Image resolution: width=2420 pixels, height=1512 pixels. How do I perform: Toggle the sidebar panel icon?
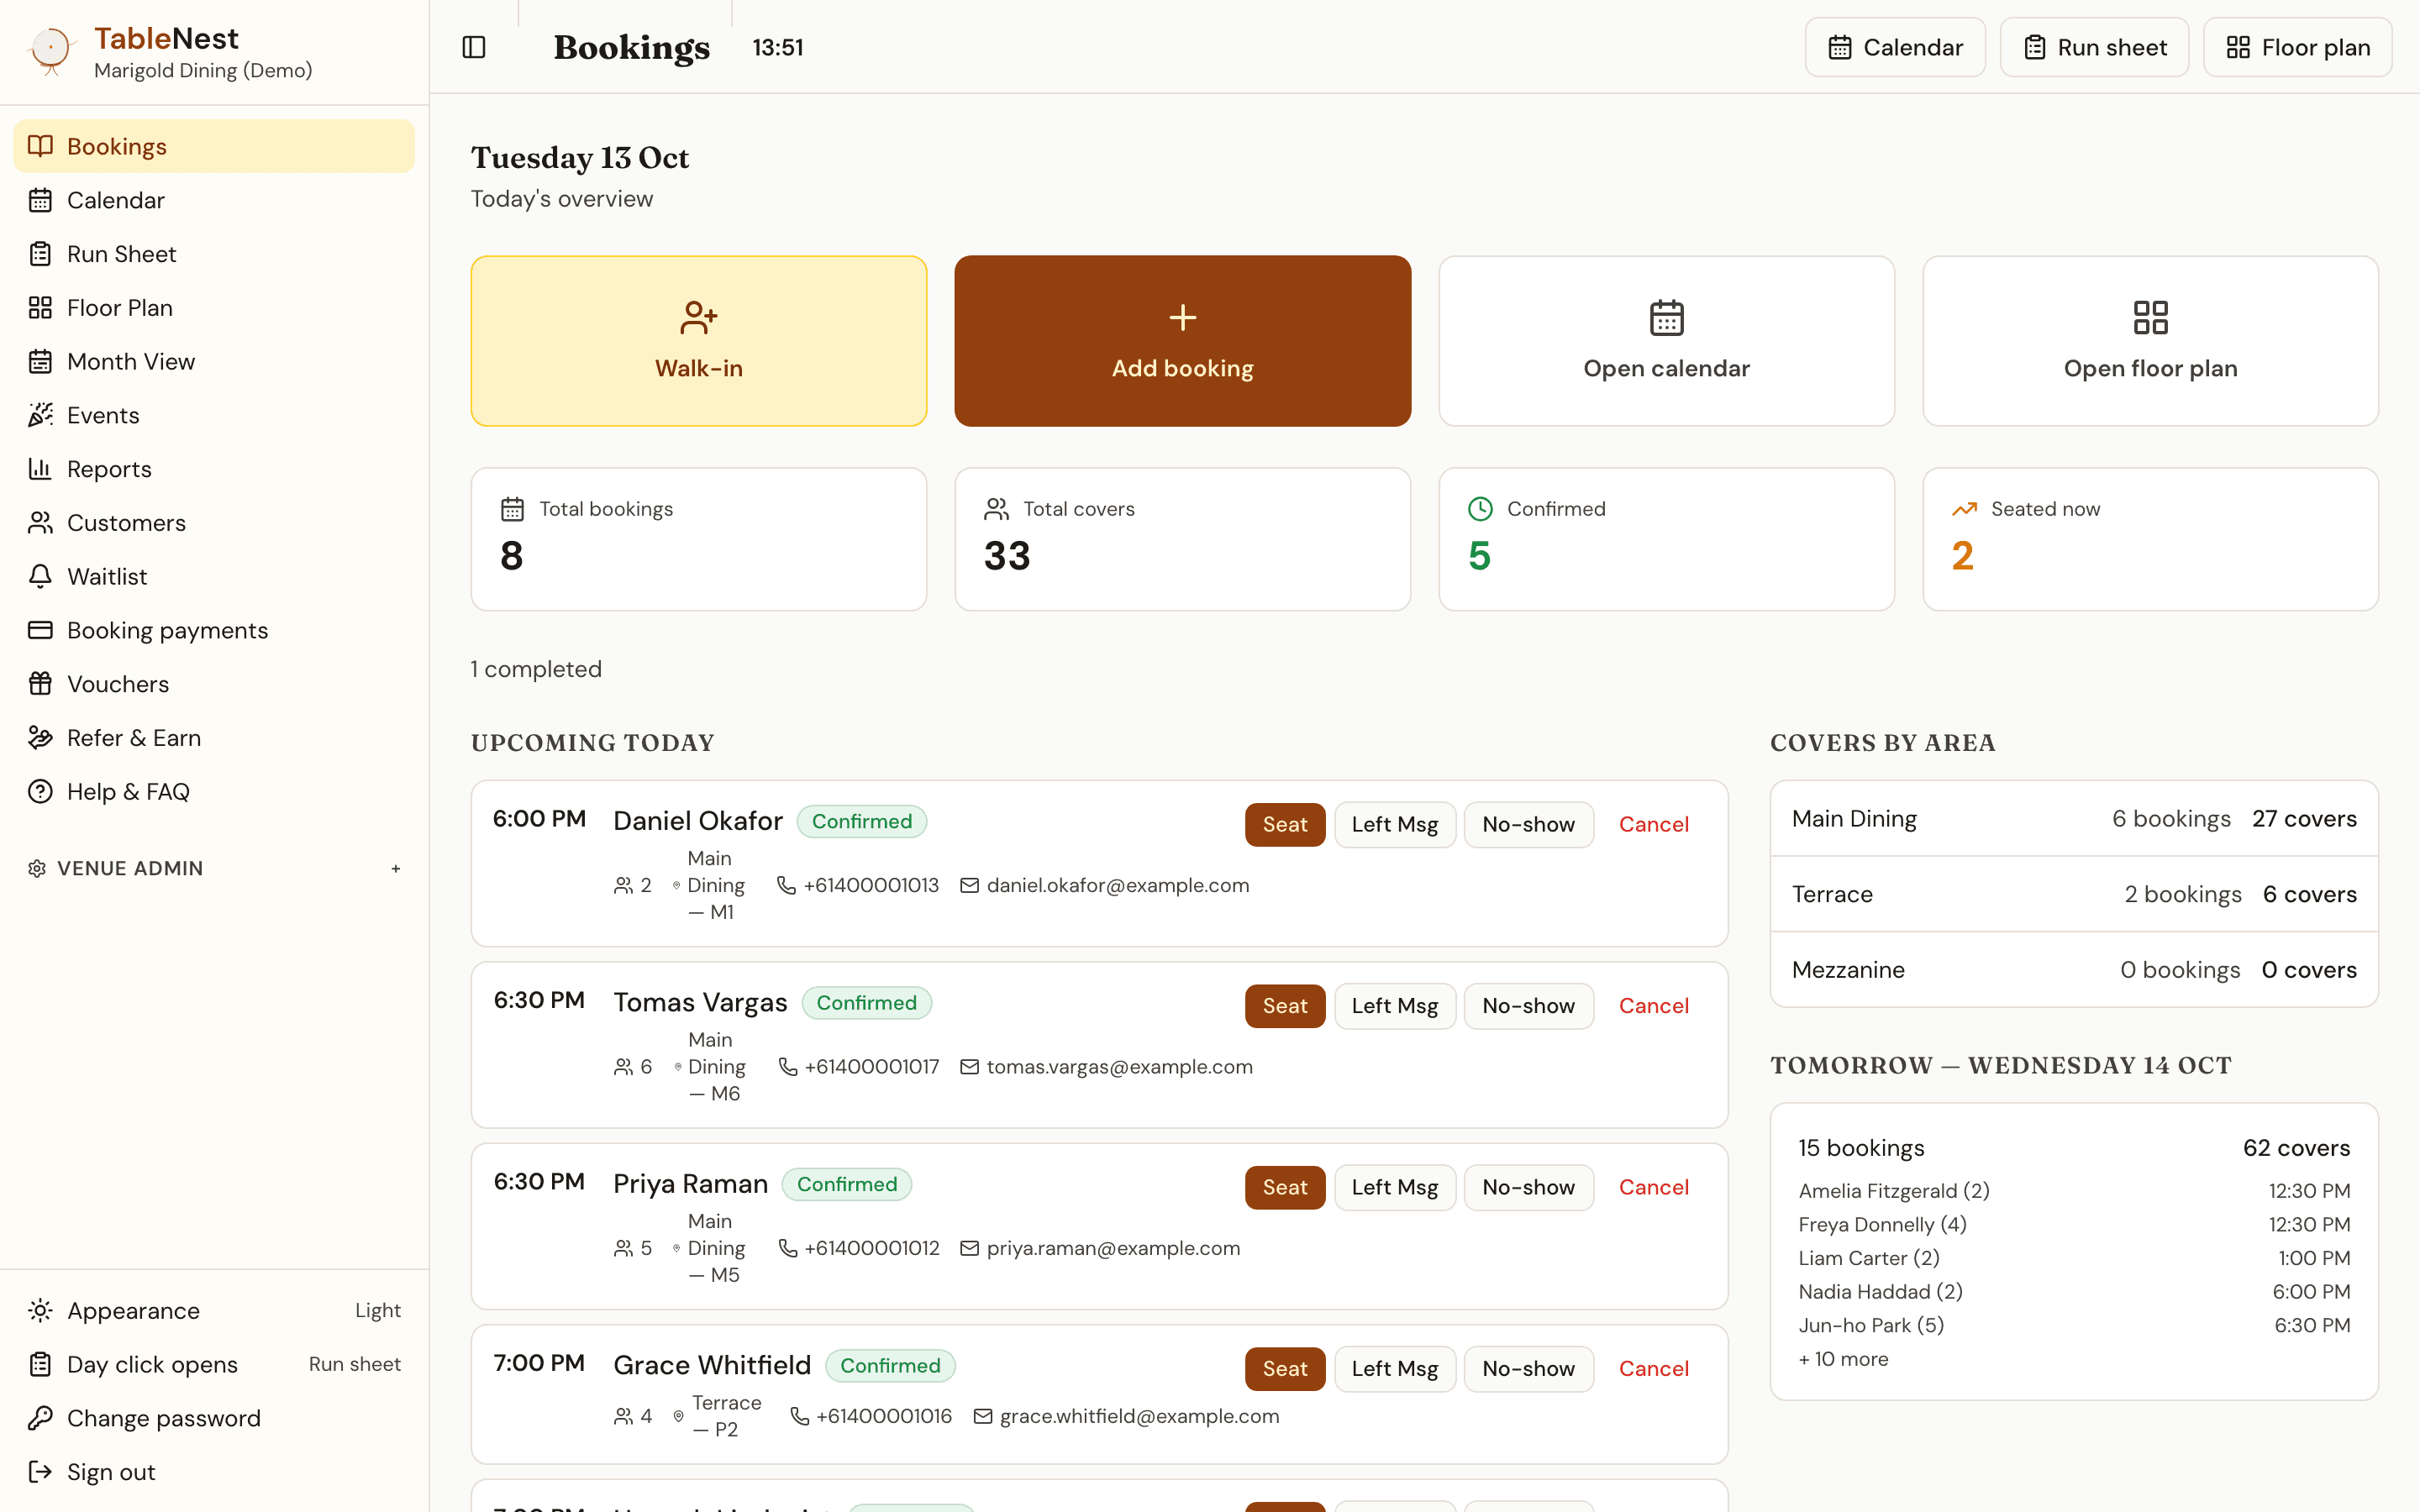pos(474,47)
